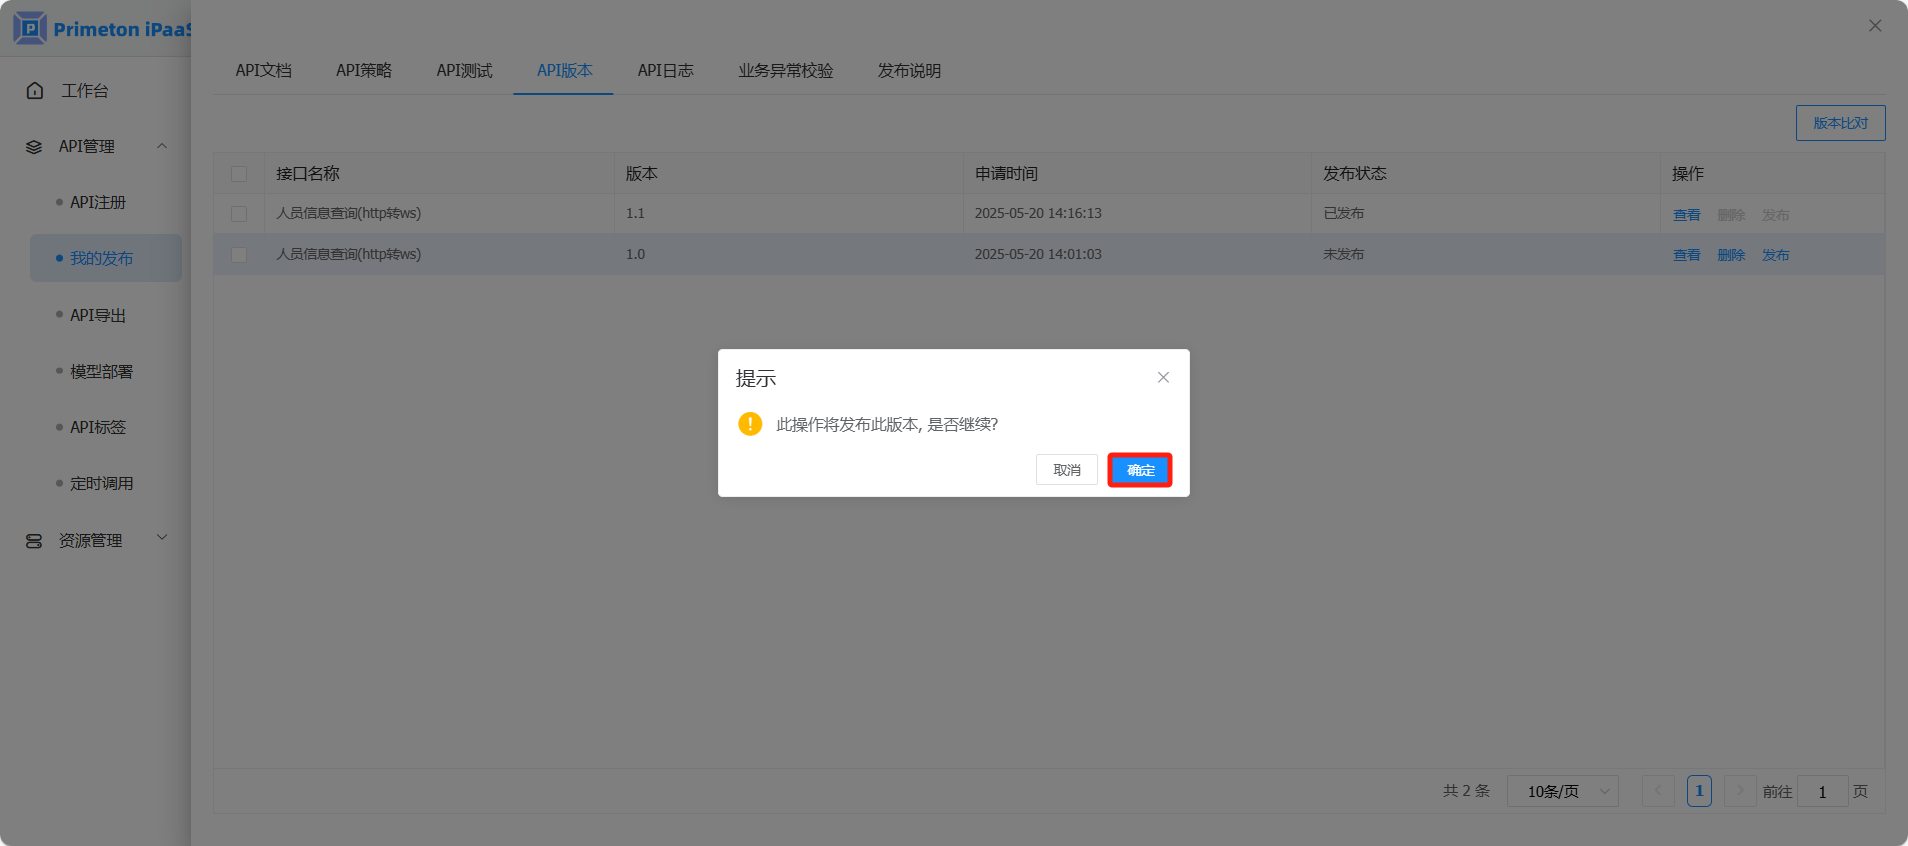
Task: Click the 工作台 home icon
Action: [x=35, y=91]
